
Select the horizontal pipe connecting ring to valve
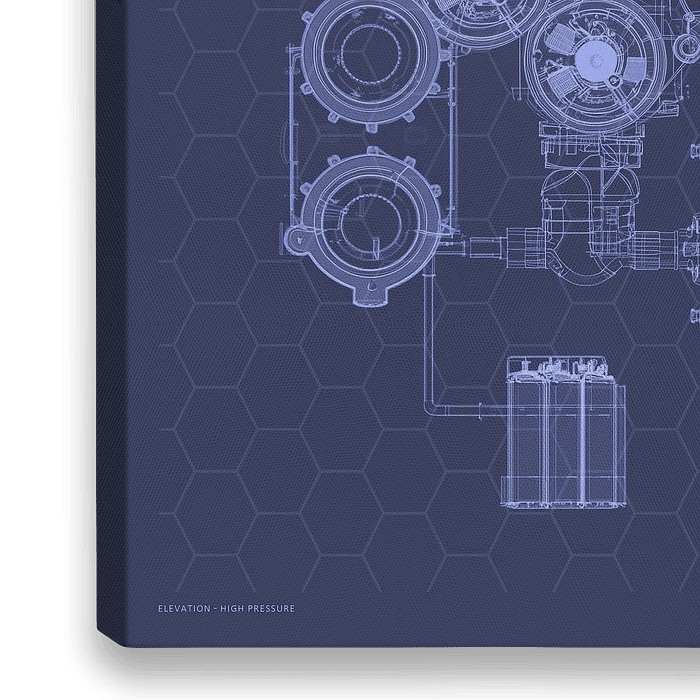click(483, 241)
